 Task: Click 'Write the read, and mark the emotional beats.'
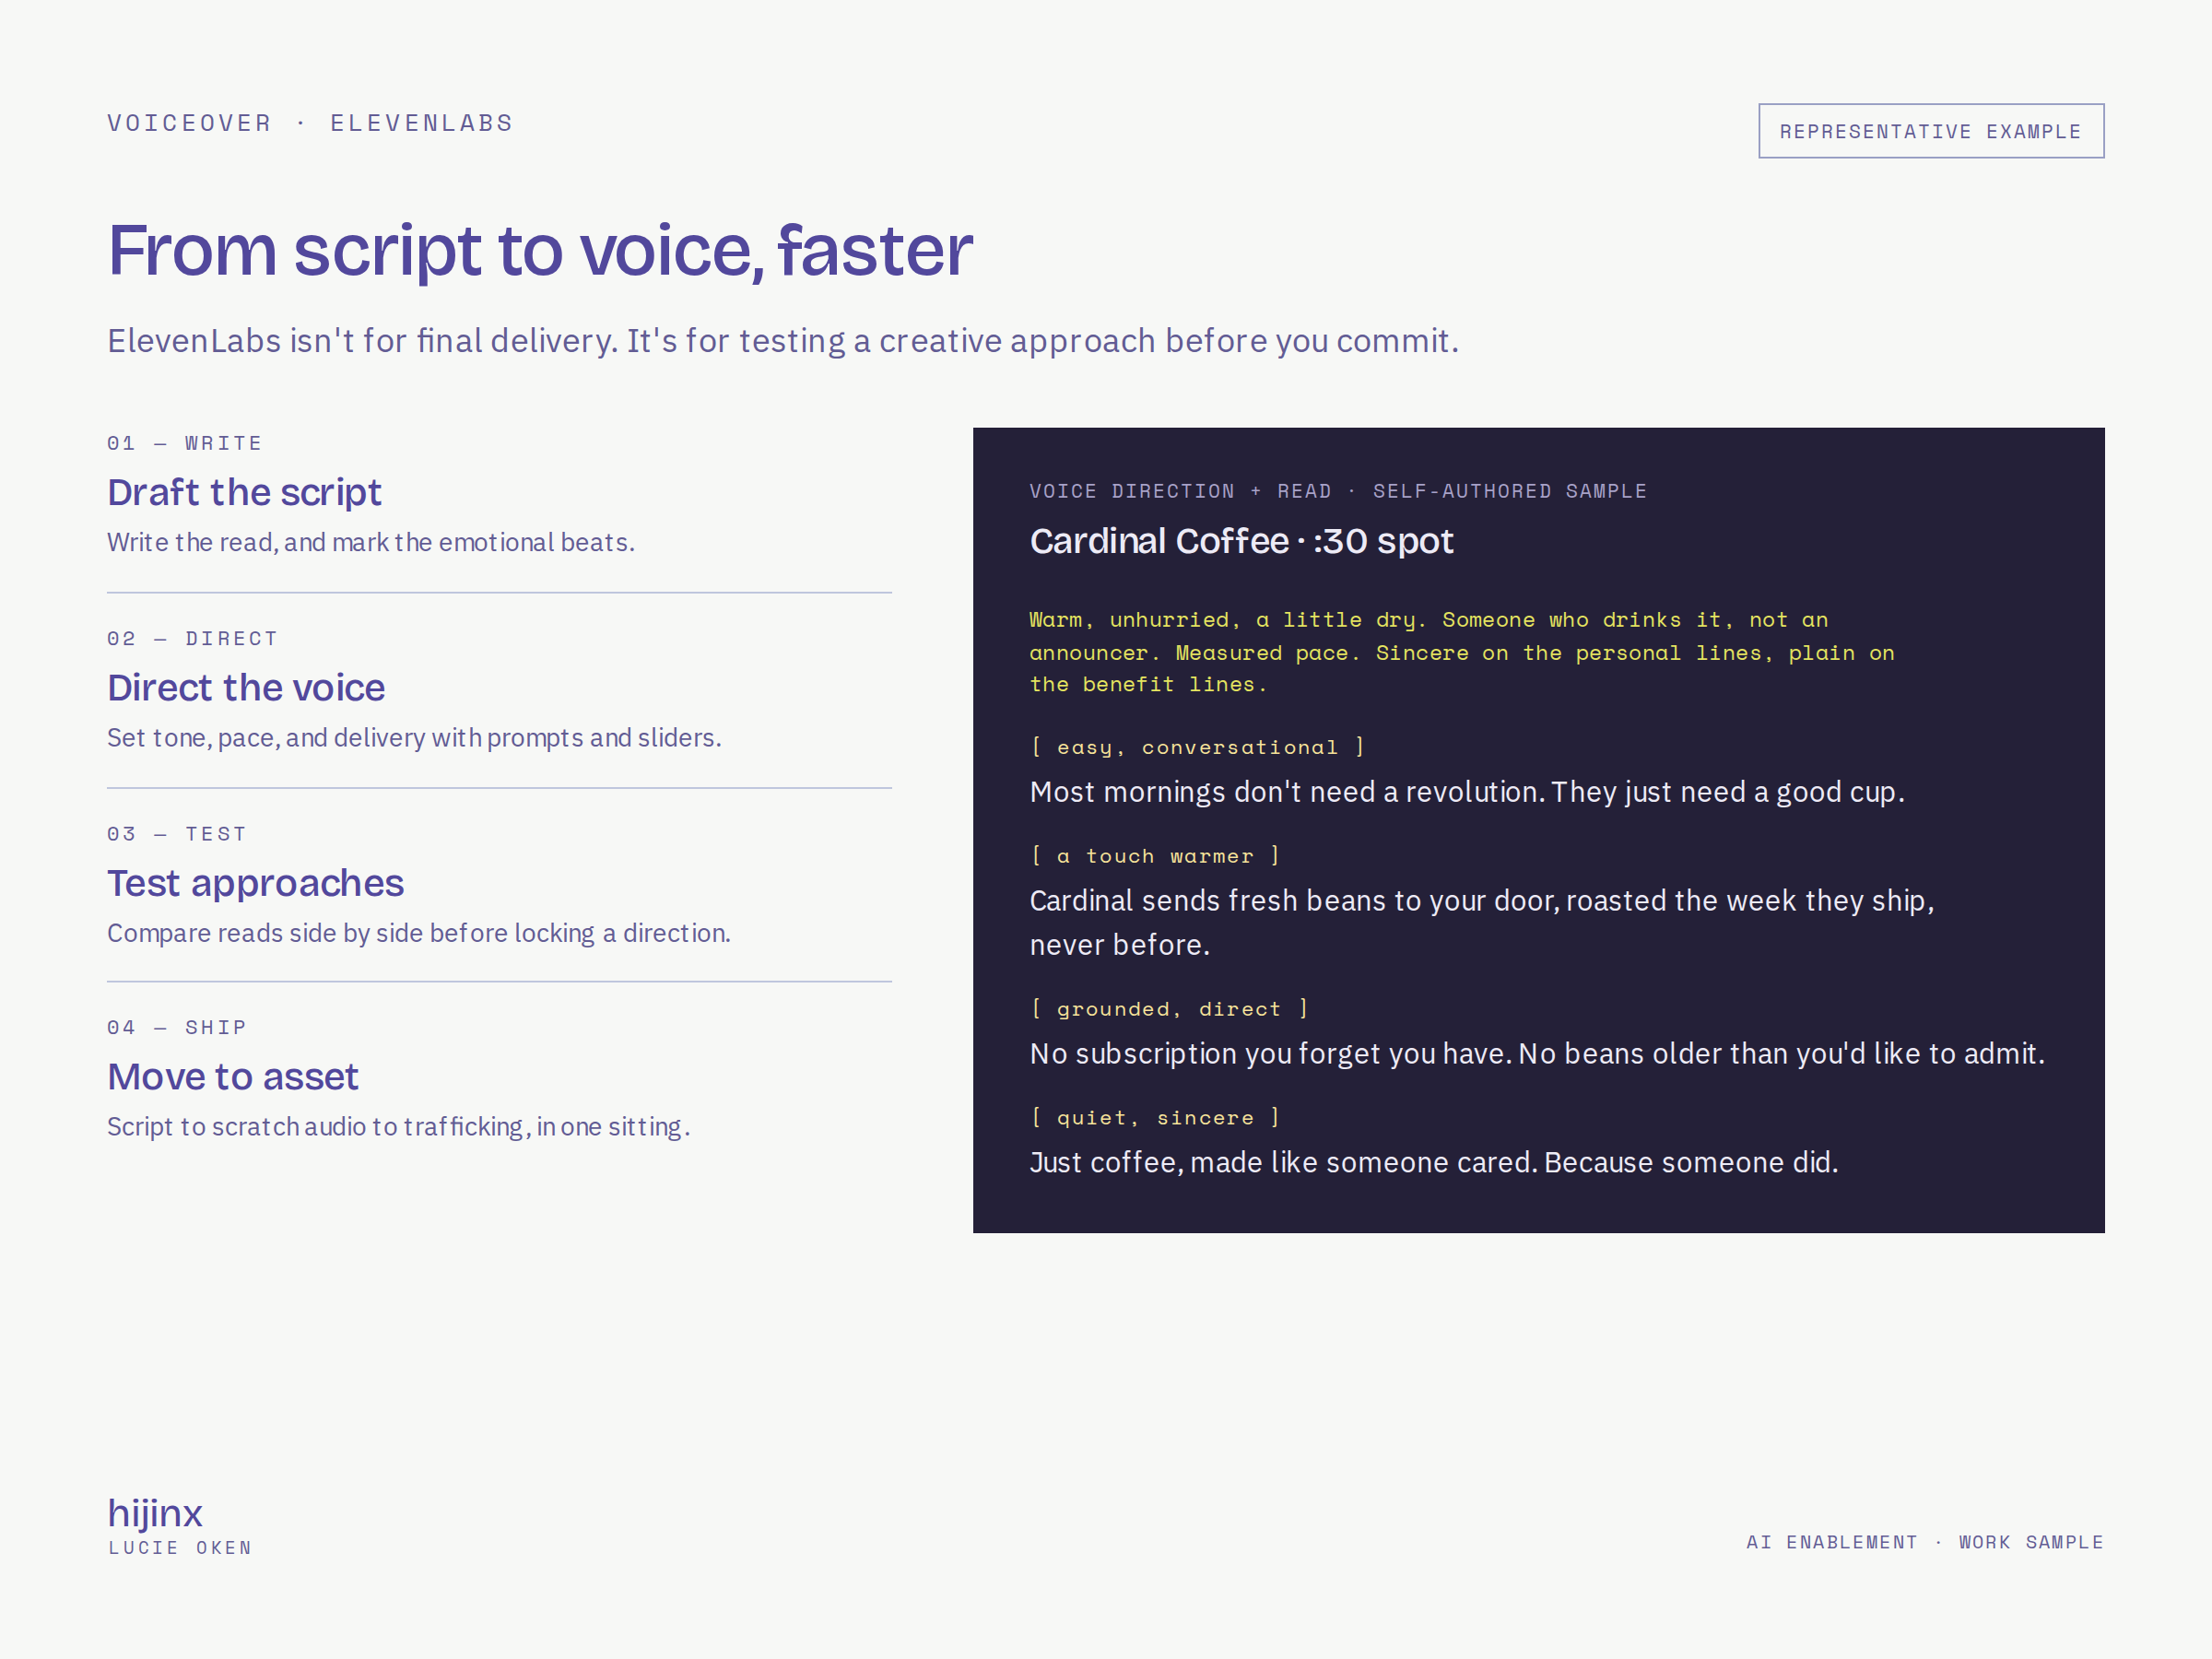(x=371, y=542)
